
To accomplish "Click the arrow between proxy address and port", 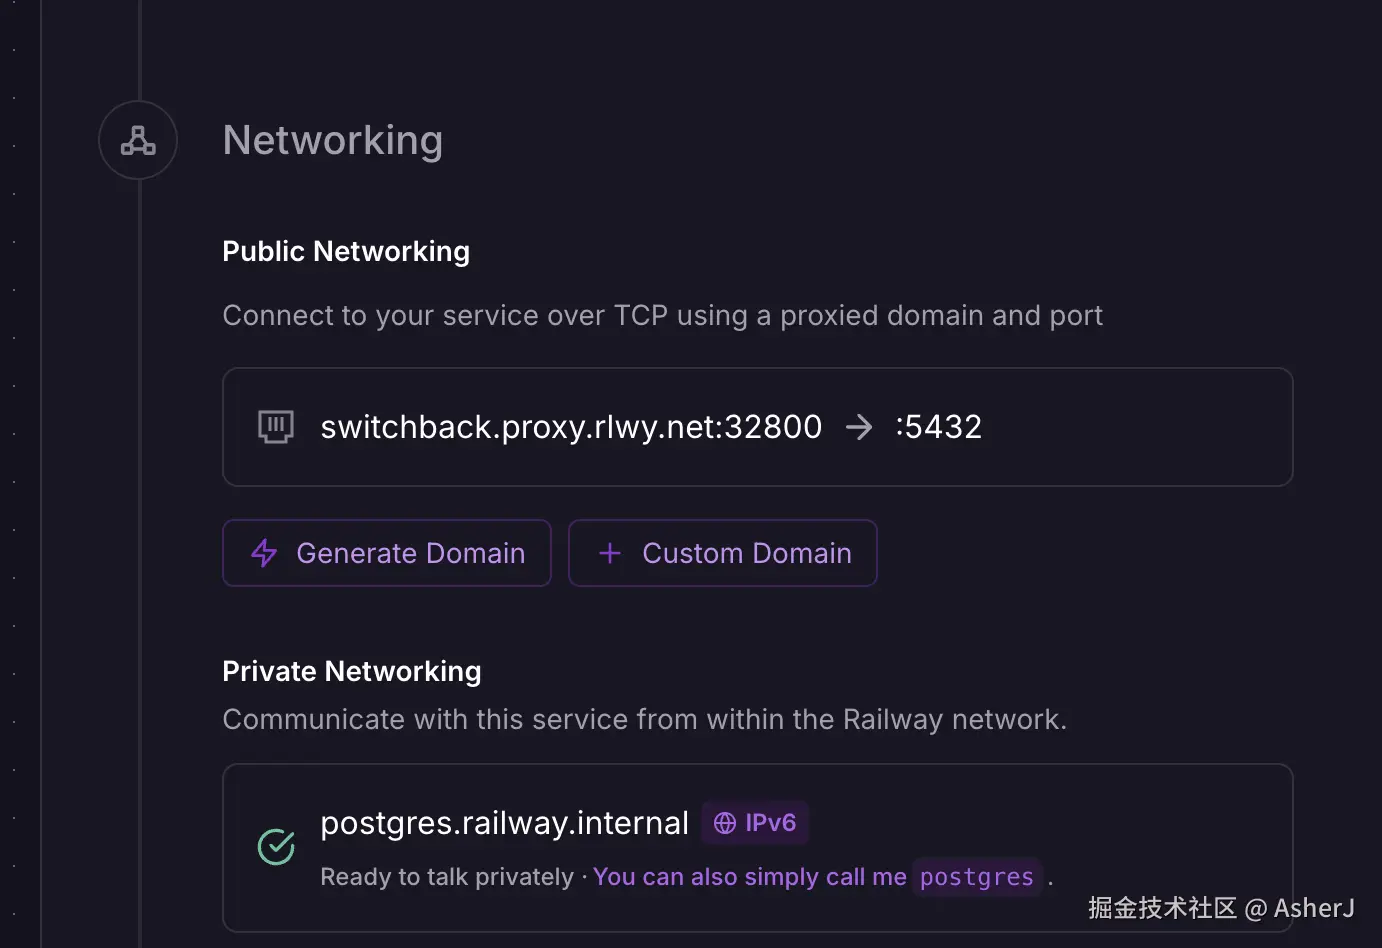I will (859, 428).
